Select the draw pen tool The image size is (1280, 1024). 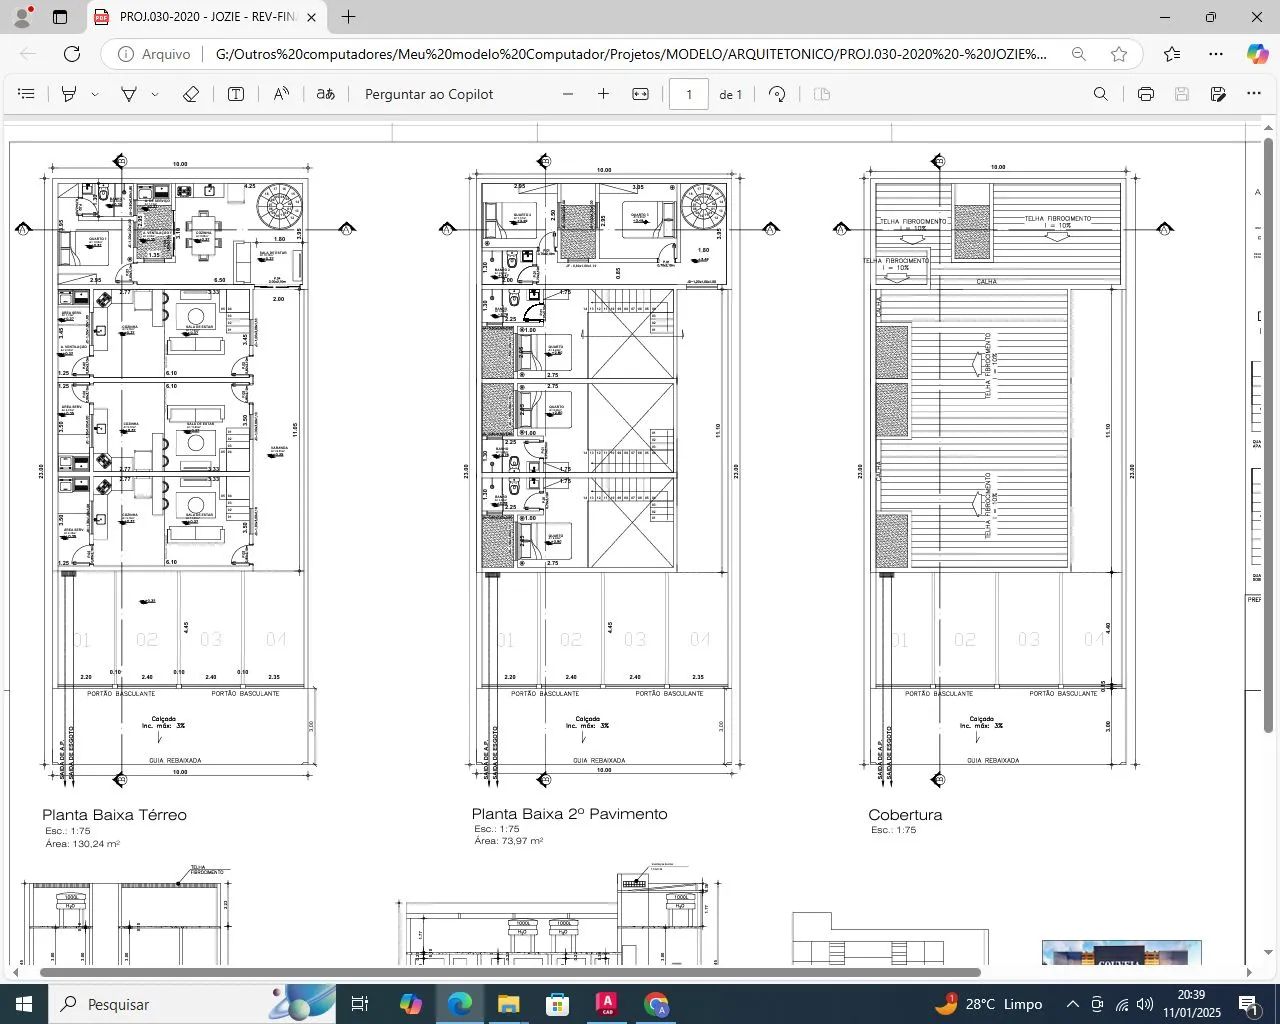pyautogui.click(x=129, y=94)
